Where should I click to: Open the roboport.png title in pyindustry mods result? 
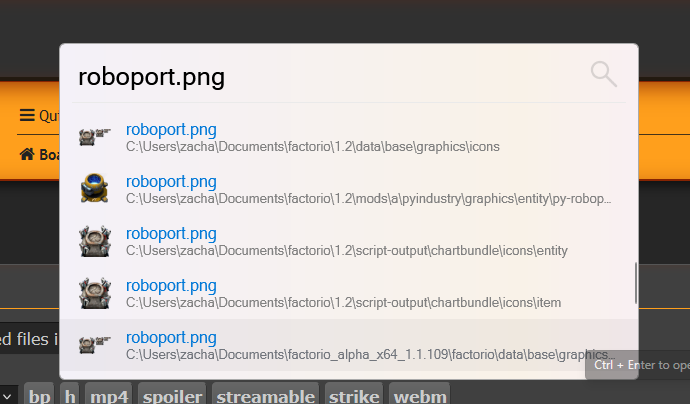(171, 181)
